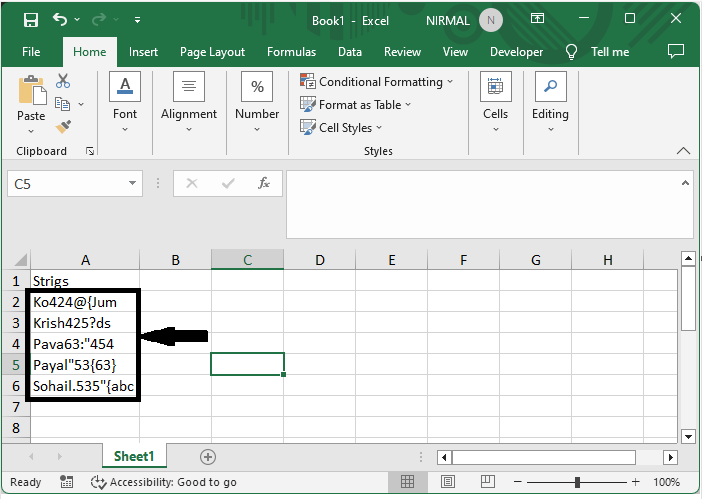The height and width of the screenshot is (499, 702).
Task: Switch to the View tab
Action: pos(455,52)
